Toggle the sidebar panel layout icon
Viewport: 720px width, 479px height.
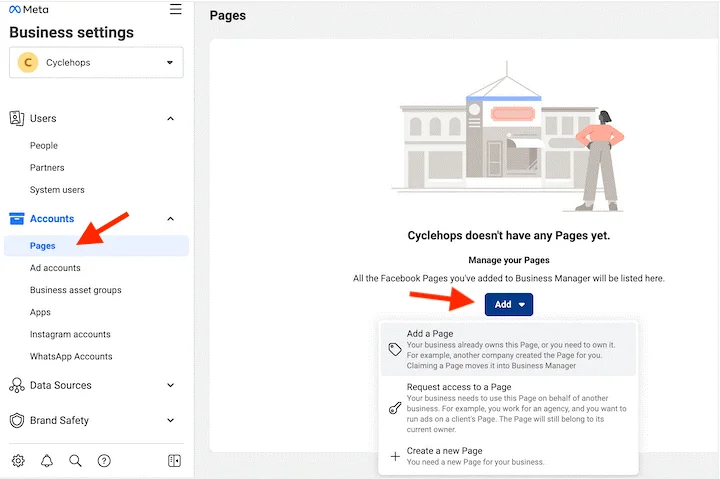174,461
